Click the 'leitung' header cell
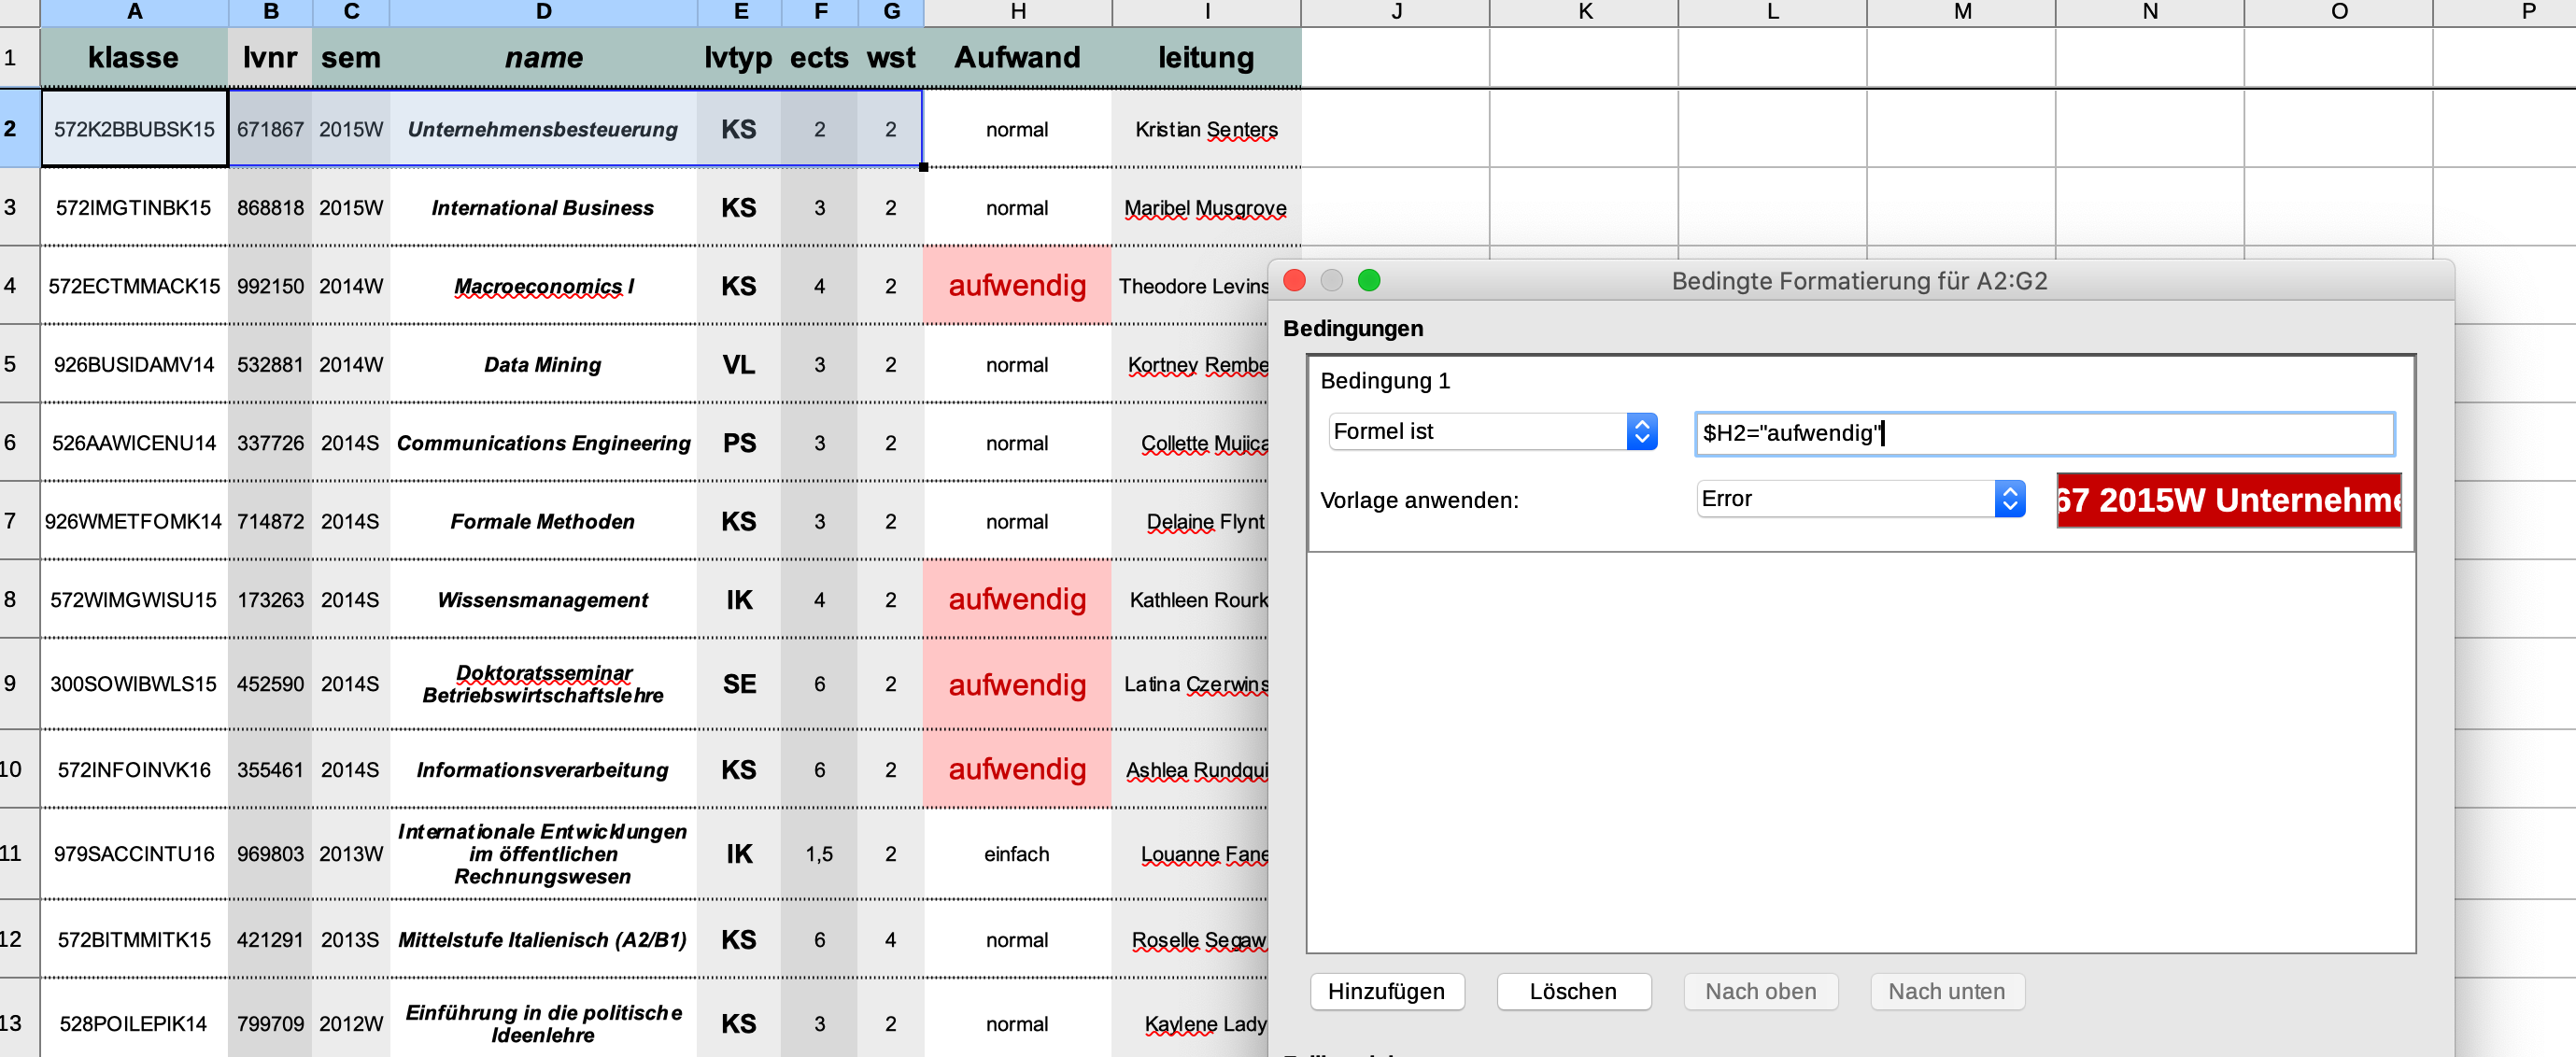The image size is (2576, 1057). (x=1206, y=57)
